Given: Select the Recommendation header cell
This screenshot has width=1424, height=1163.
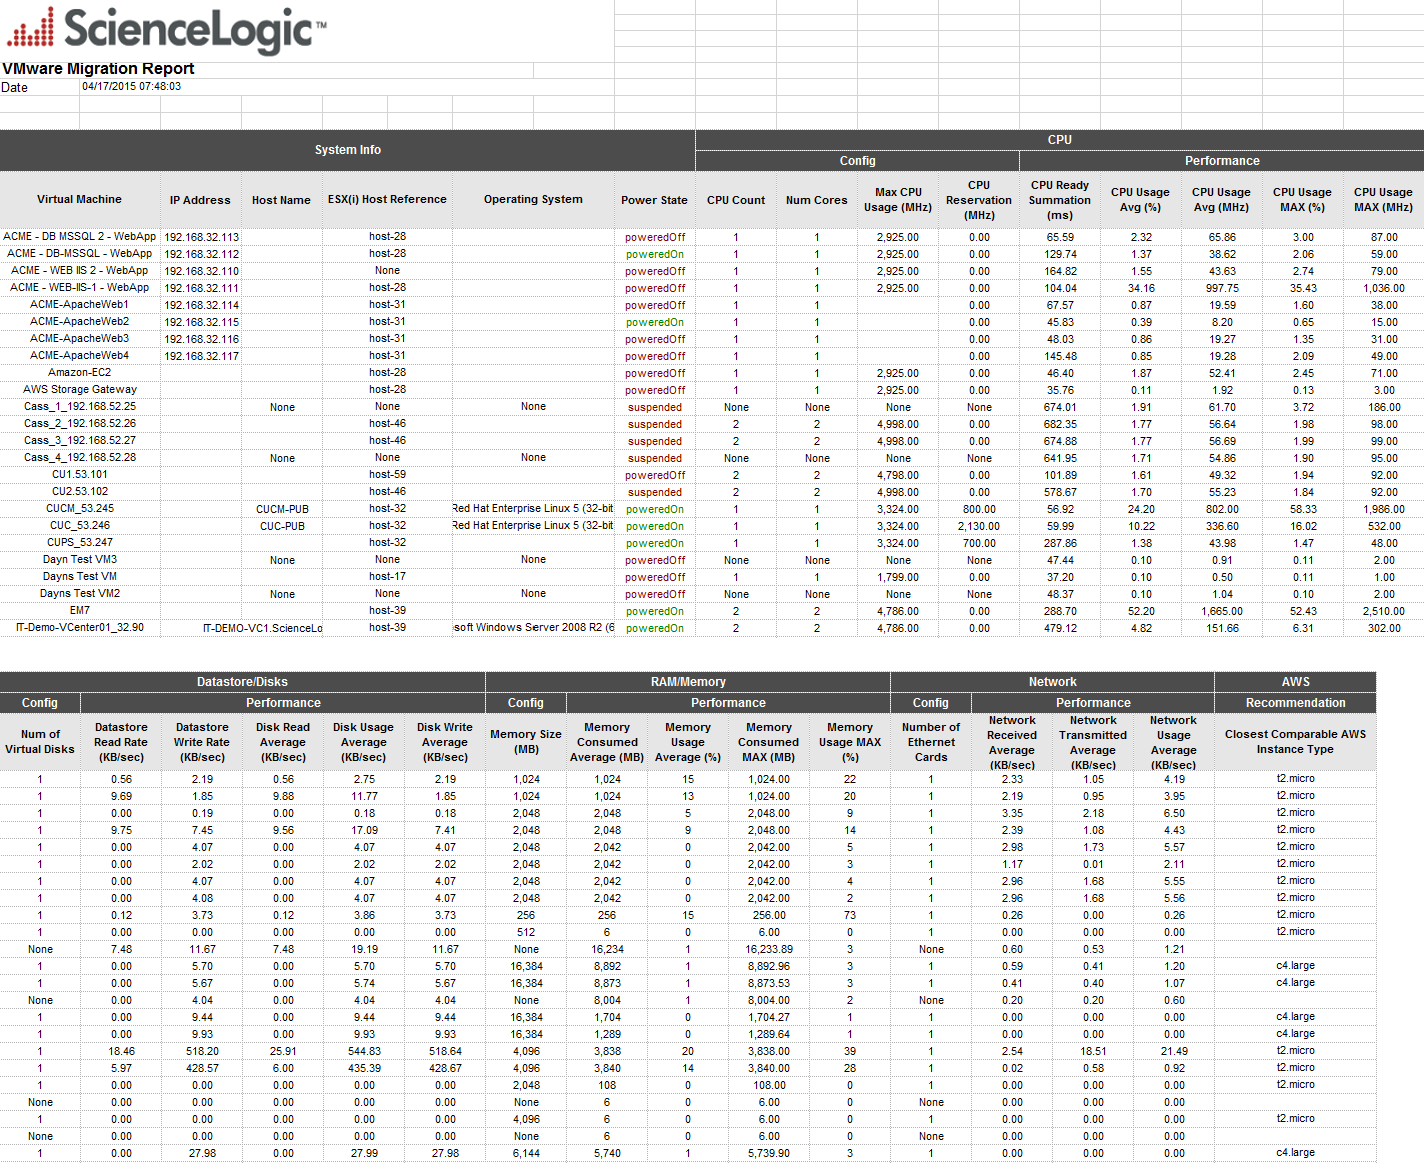Looking at the screenshot, I should coord(1296,703).
